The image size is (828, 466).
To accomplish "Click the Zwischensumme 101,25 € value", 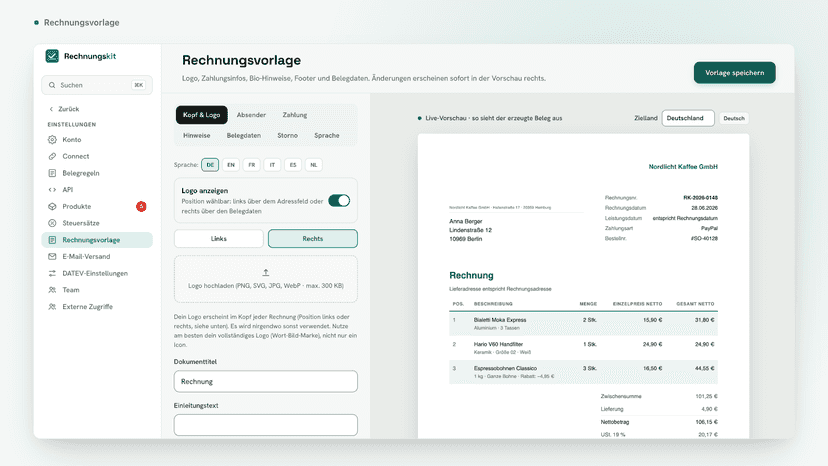I will click(706, 396).
